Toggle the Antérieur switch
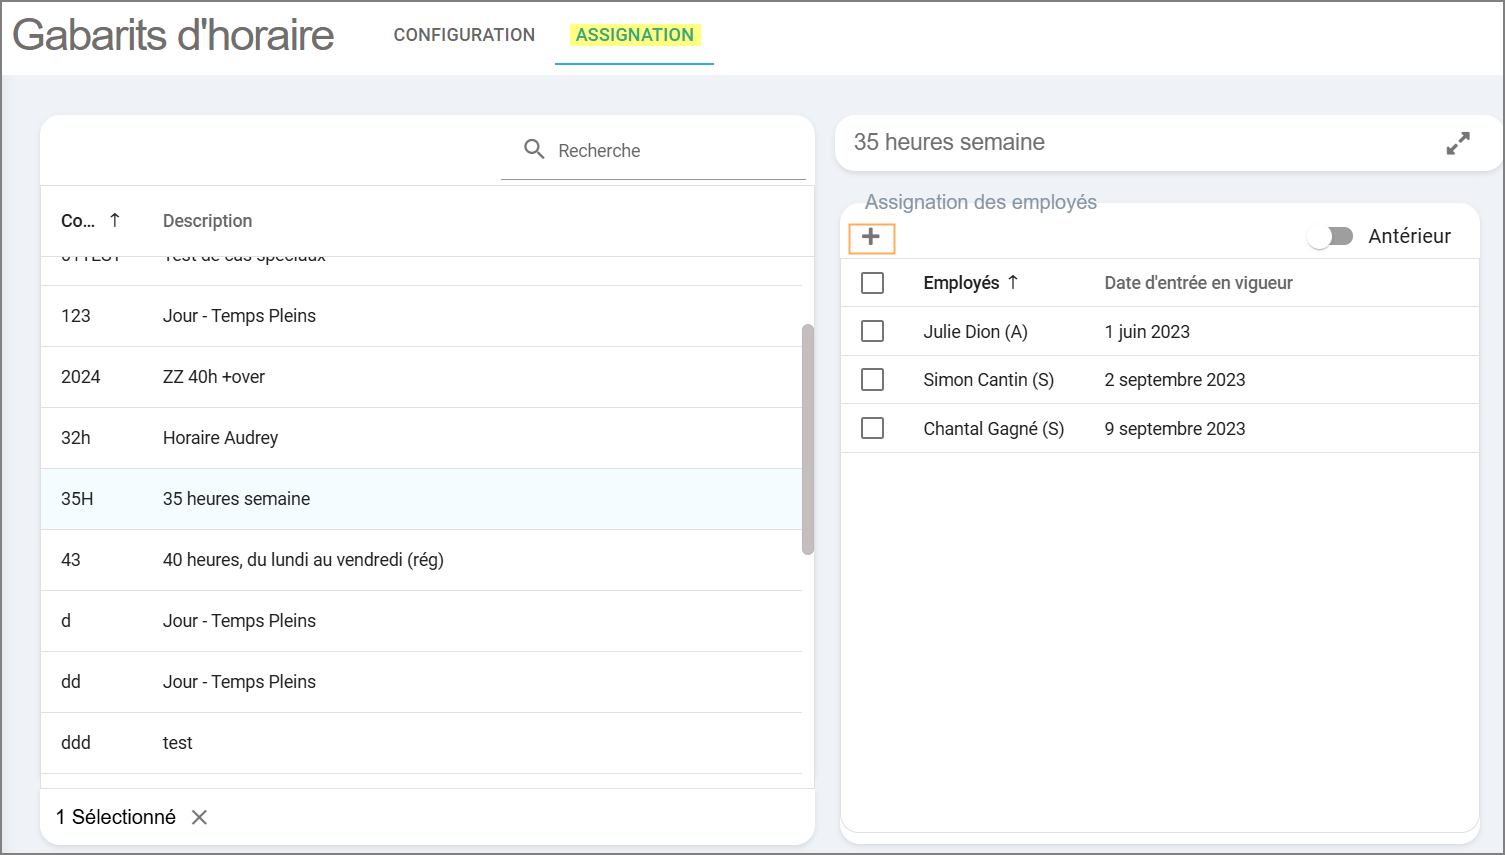1505x855 pixels. pyautogui.click(x=1331, y=236)
